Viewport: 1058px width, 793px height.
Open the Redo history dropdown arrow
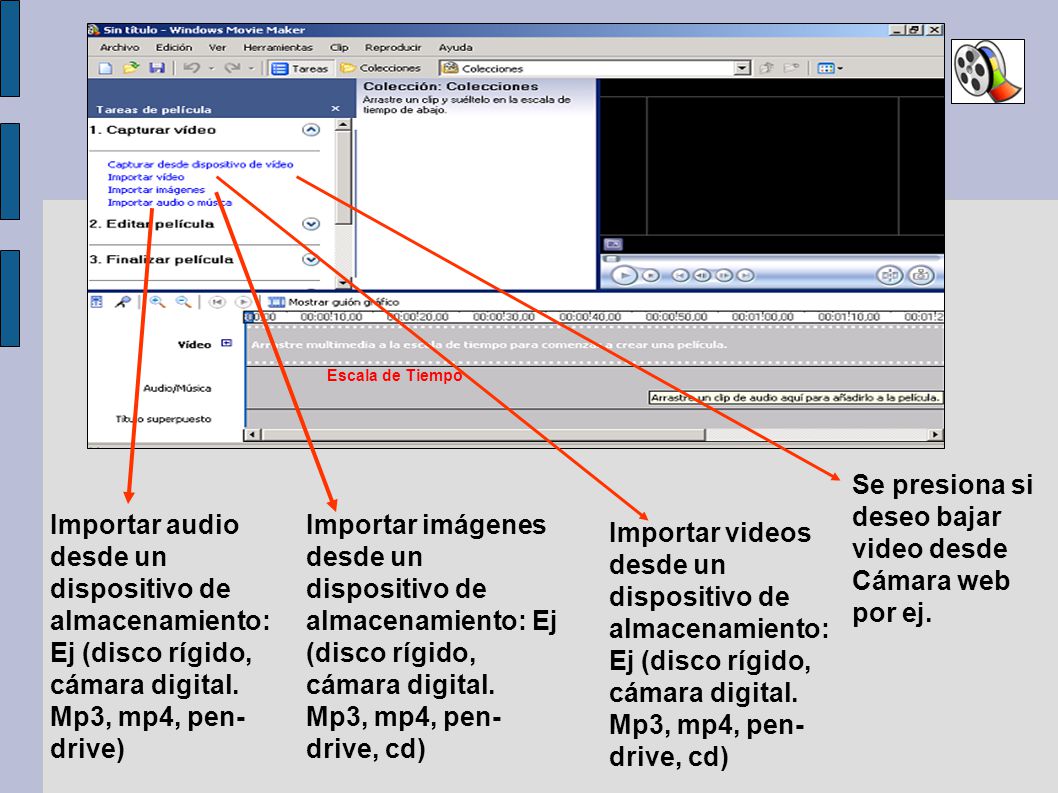(x=251, y=68)
